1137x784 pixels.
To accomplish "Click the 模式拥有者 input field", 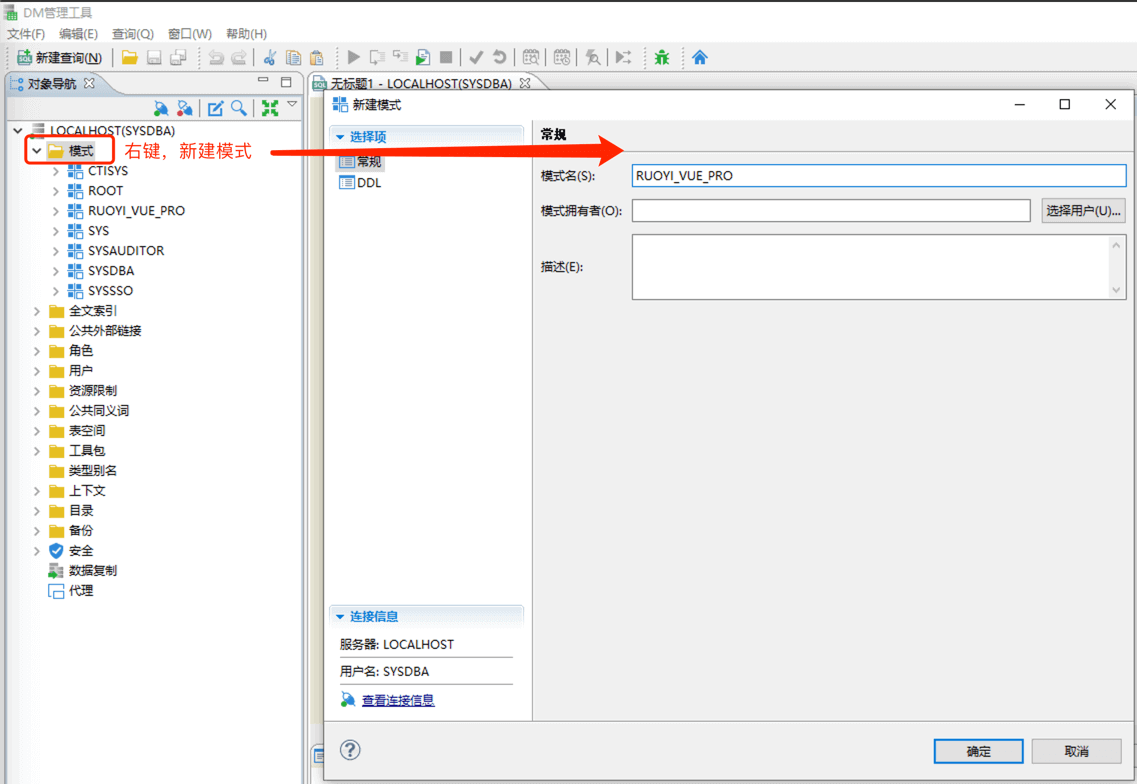I will (x=830, y=211).
